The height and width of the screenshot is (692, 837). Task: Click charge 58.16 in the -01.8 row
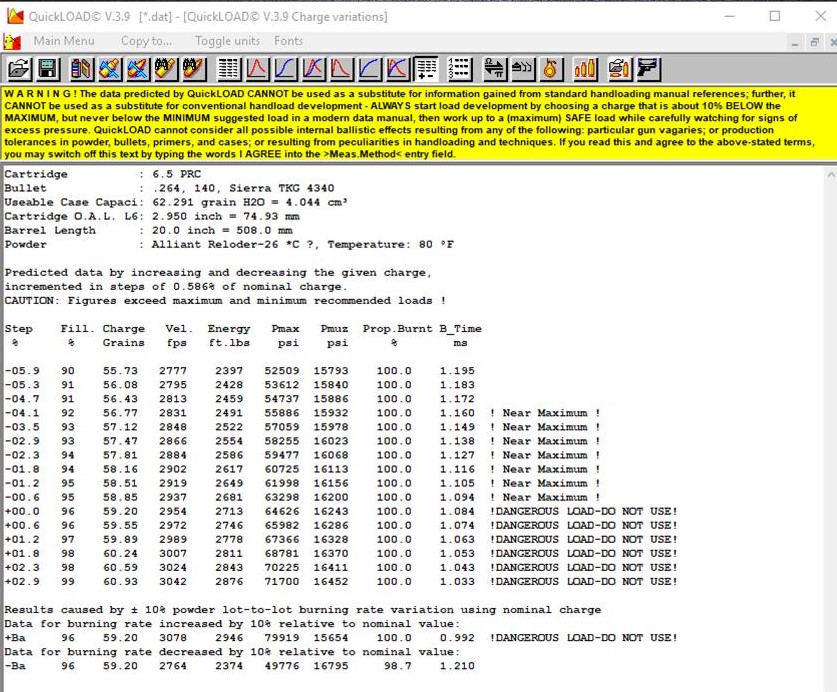pyautogui.click(x=120, y=469)
